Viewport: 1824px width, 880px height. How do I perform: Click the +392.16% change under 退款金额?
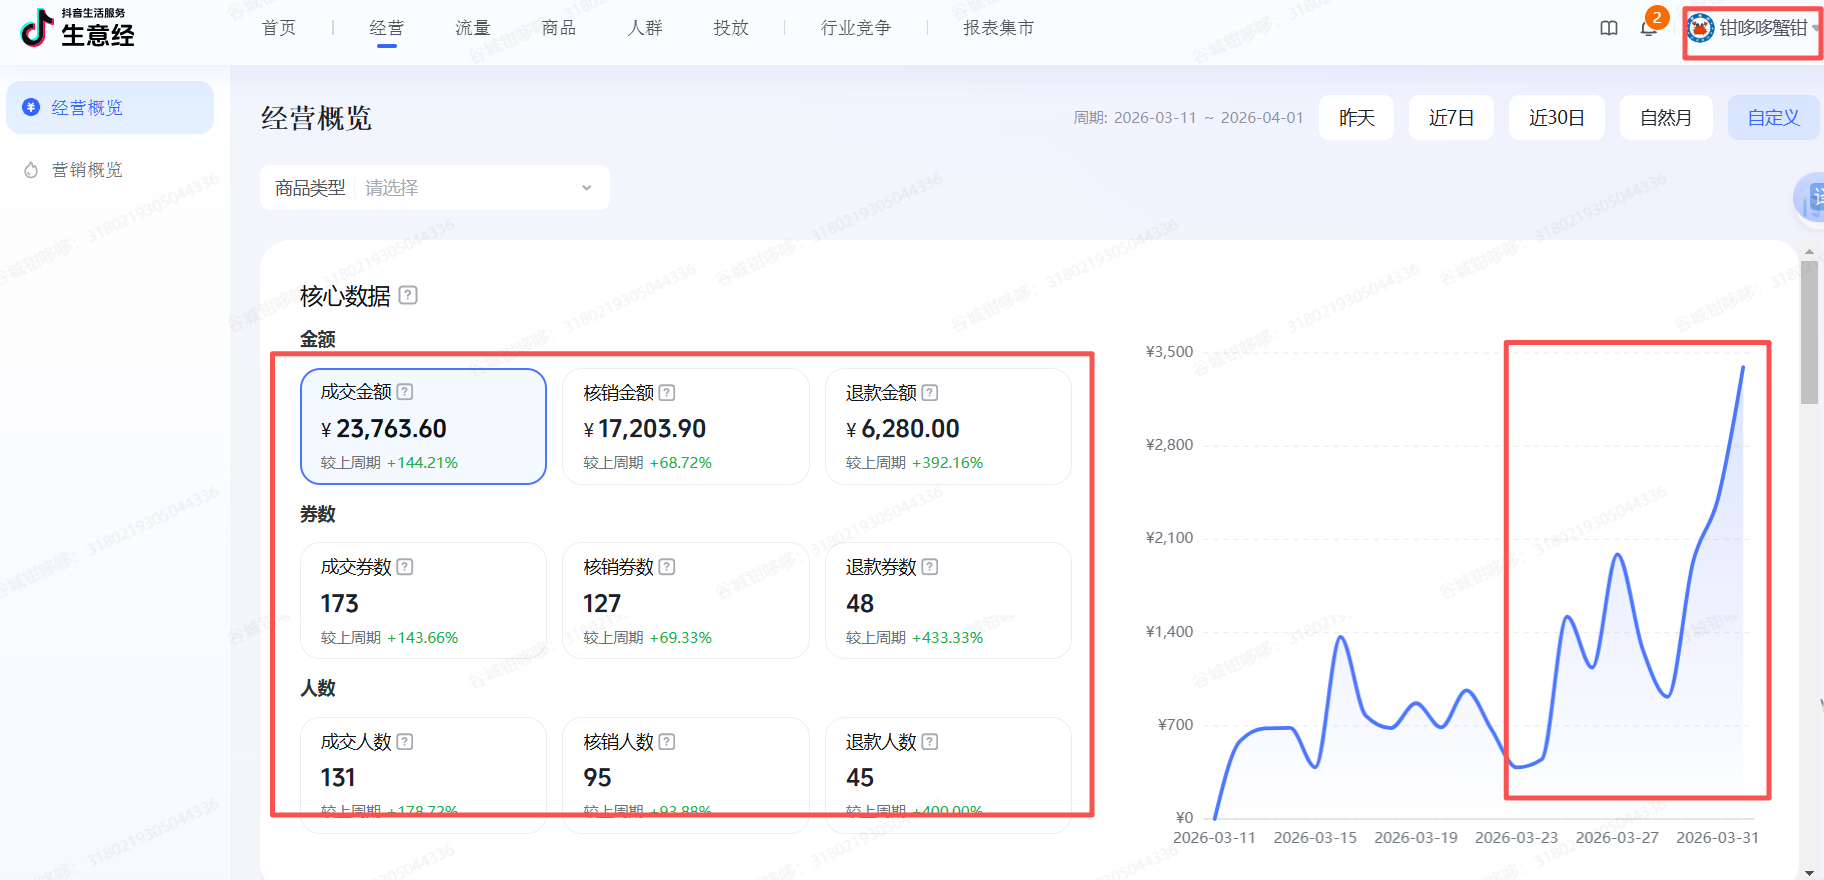[x=948, y=463]
